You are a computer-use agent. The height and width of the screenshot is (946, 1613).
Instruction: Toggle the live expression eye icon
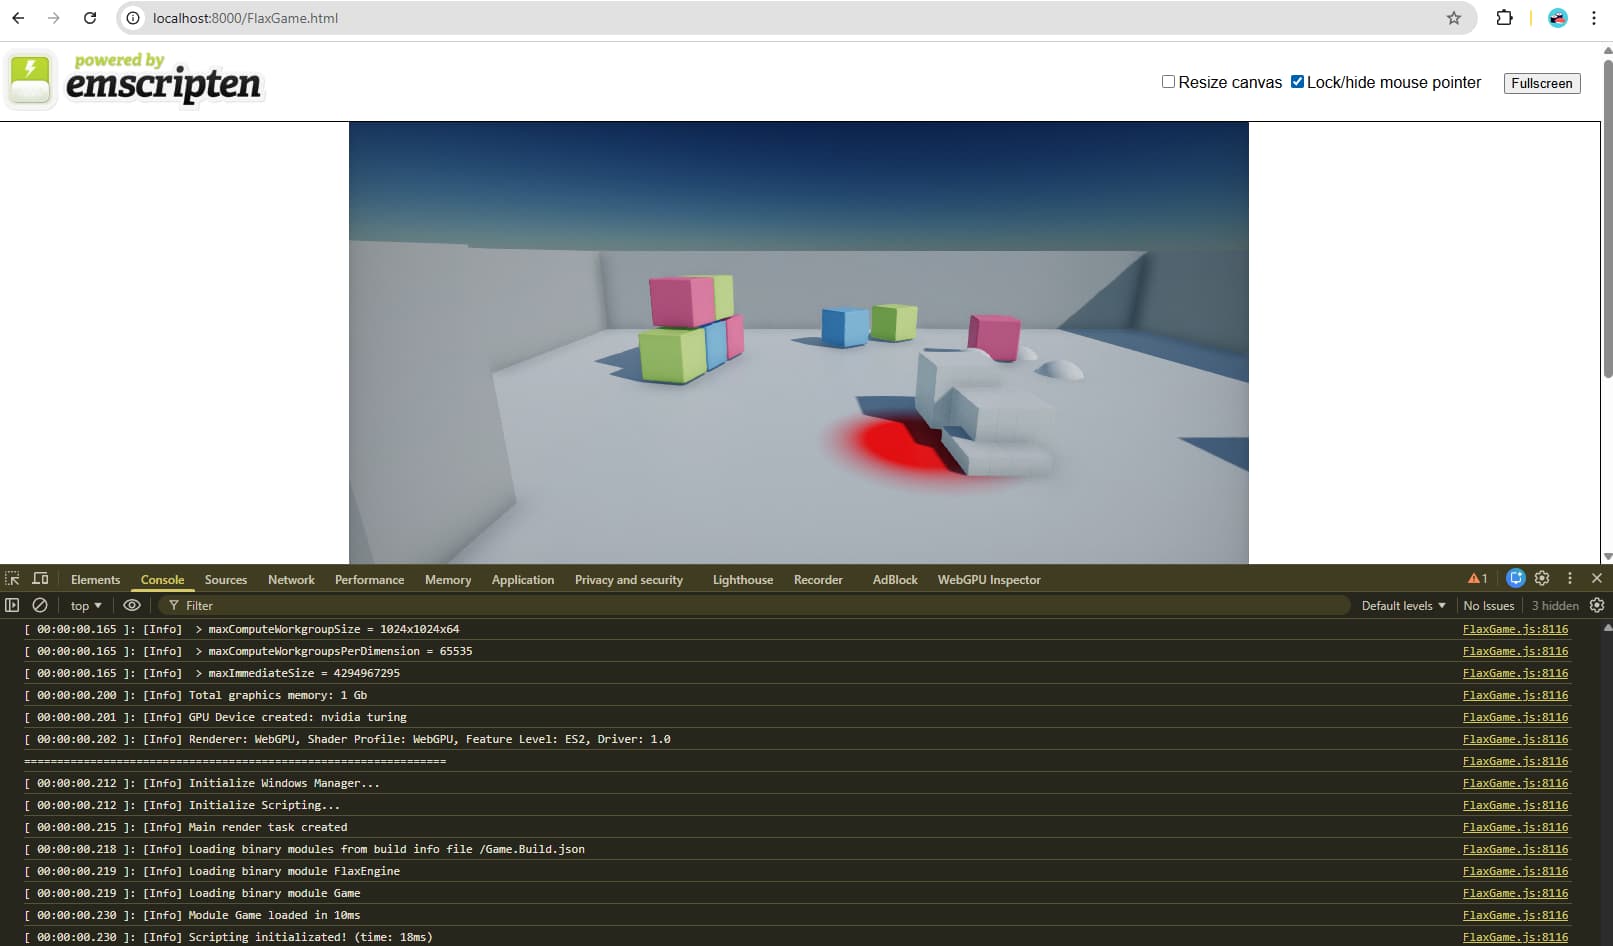[x=132, y=605]
